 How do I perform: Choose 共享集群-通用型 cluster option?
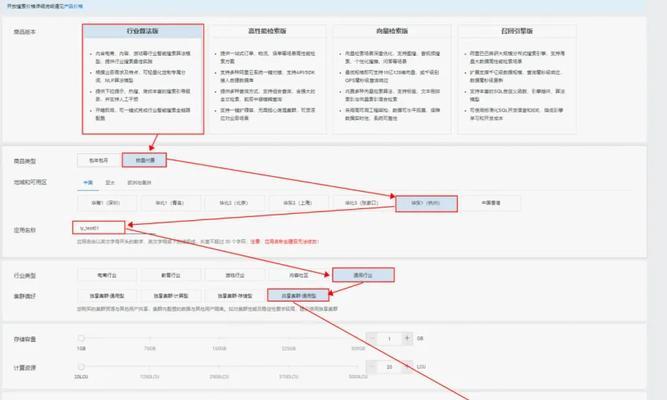(298, 295)
